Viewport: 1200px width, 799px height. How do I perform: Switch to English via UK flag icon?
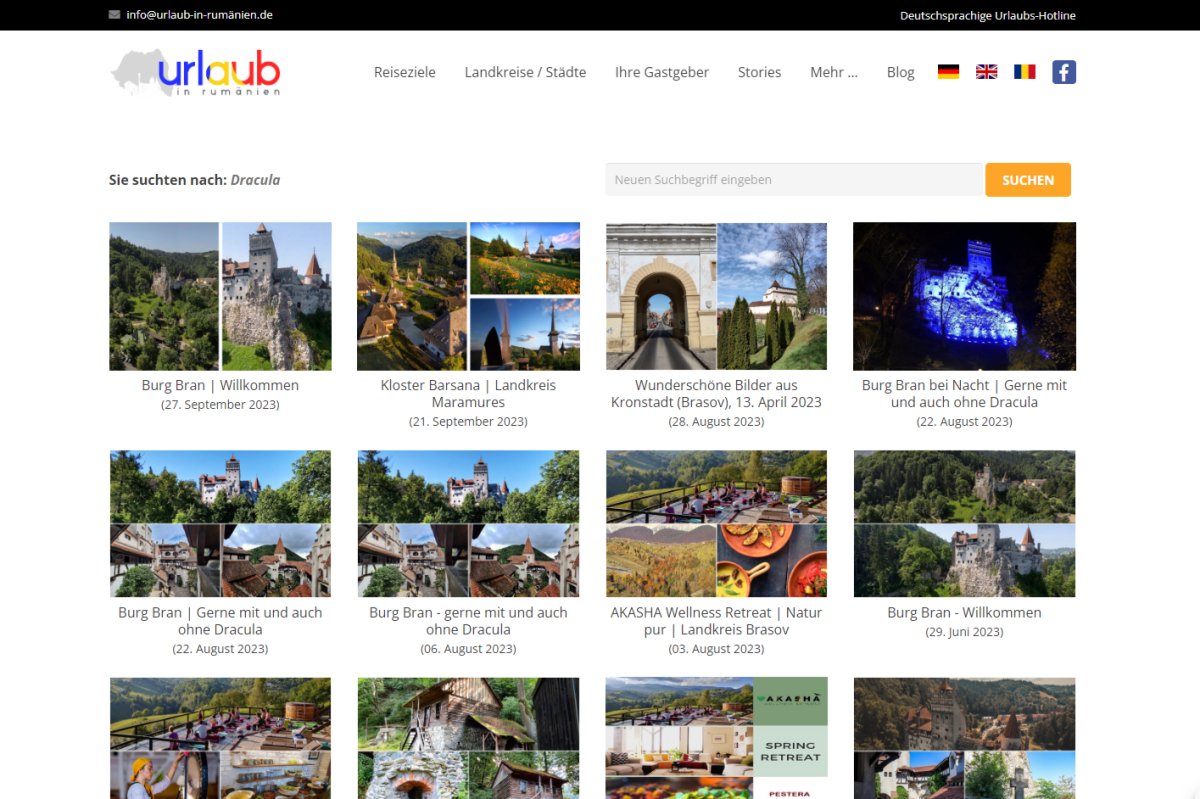(x=986, y=72)
